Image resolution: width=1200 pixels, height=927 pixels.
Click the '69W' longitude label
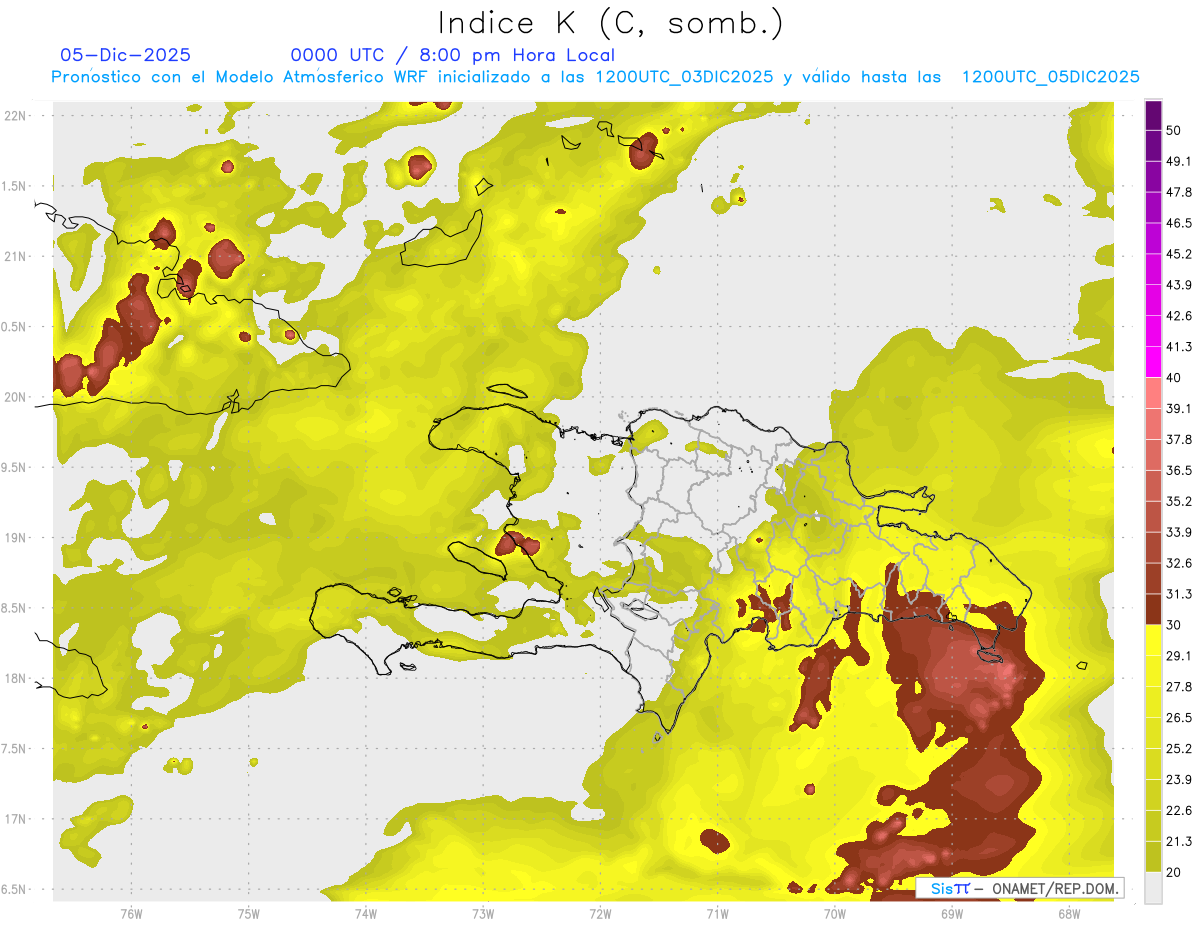pos(951,913)
